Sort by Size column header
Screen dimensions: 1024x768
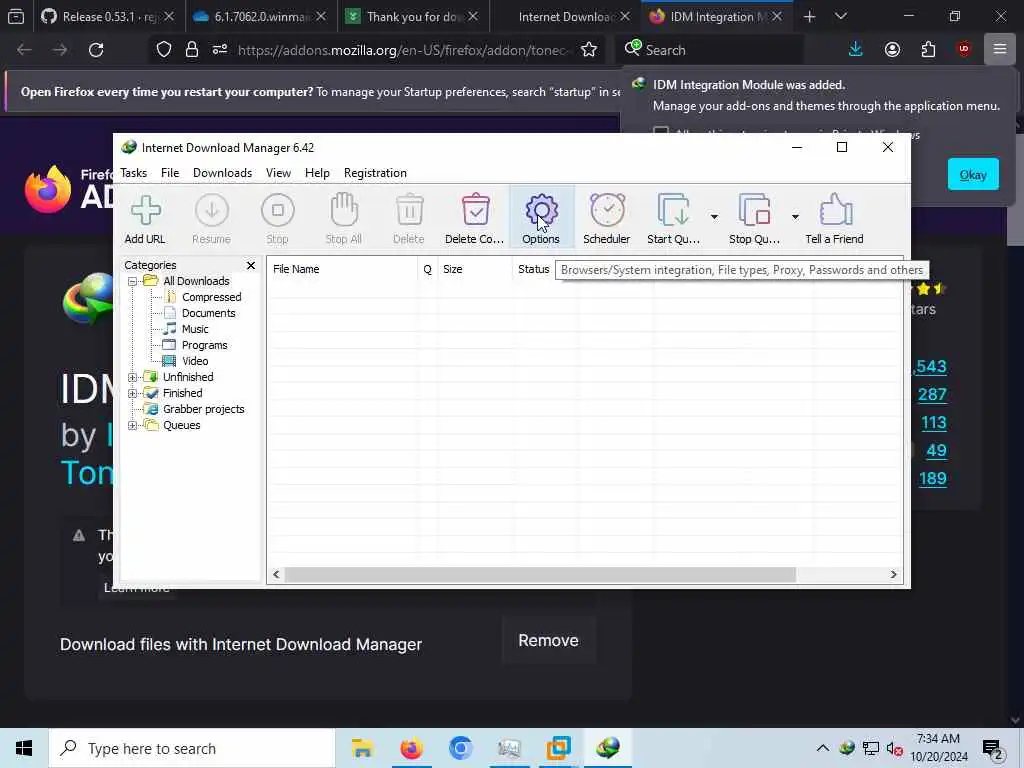coord(475,269)
